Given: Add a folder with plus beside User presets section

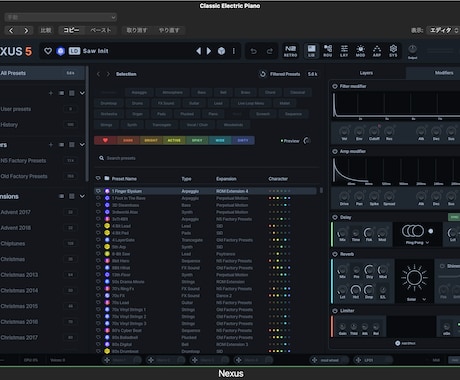Looking at the screenshot, I should tap(51, 93).
